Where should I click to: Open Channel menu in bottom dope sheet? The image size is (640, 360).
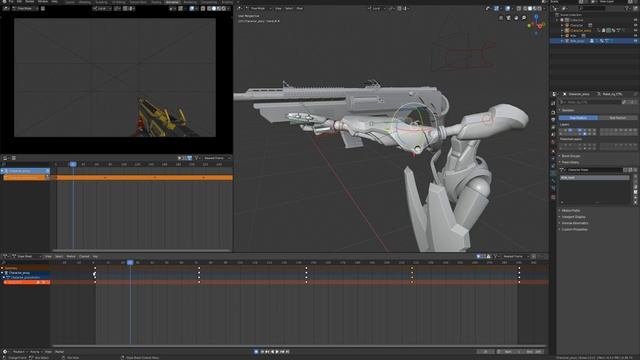pyautogui.click(x=84, y=256)
